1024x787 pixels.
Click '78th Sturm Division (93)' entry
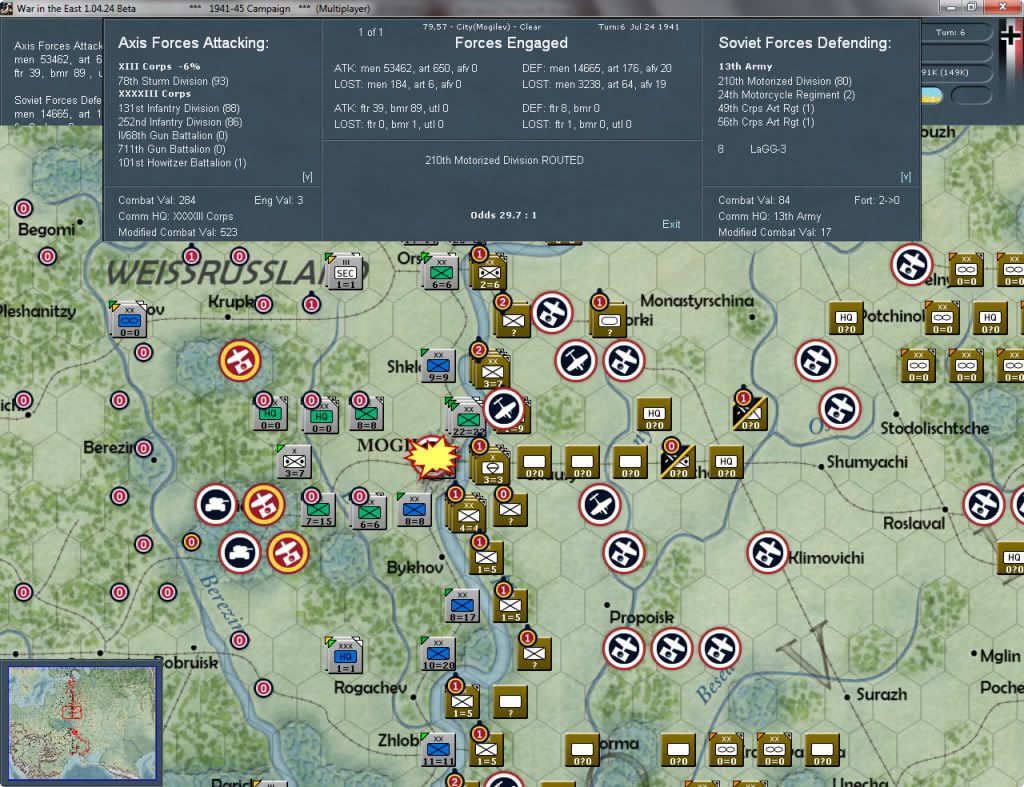(x=173, y=81)
